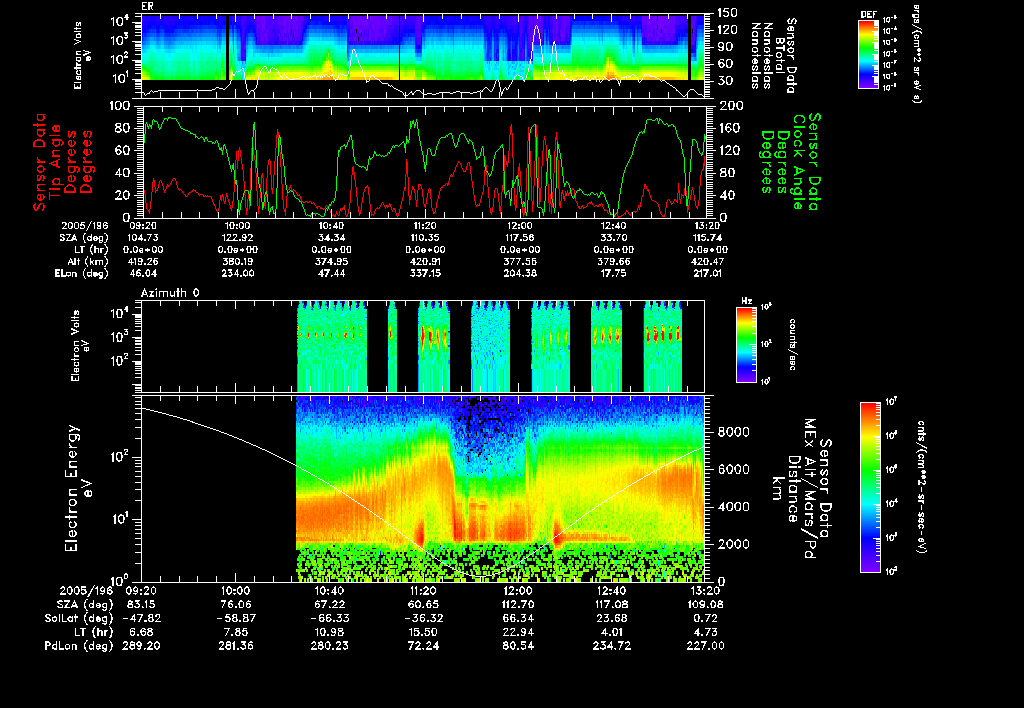The image size is (1024, 708).
Task: Click SolLat value -66.33
Action: coord(329,619)
